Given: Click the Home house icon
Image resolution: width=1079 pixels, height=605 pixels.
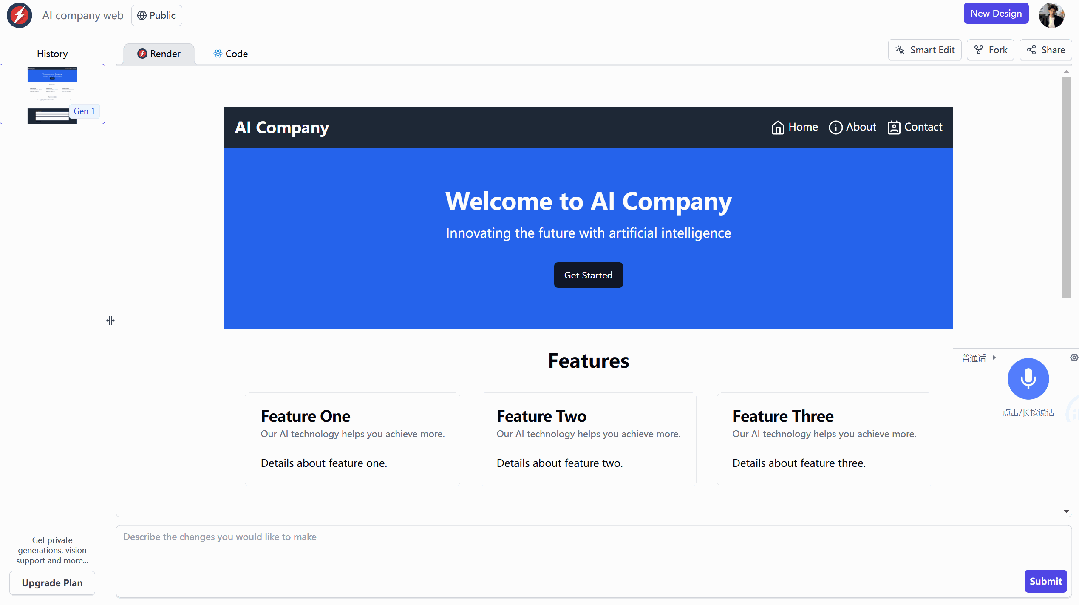Looking at the screenshot, I should (x=778, y=127).
